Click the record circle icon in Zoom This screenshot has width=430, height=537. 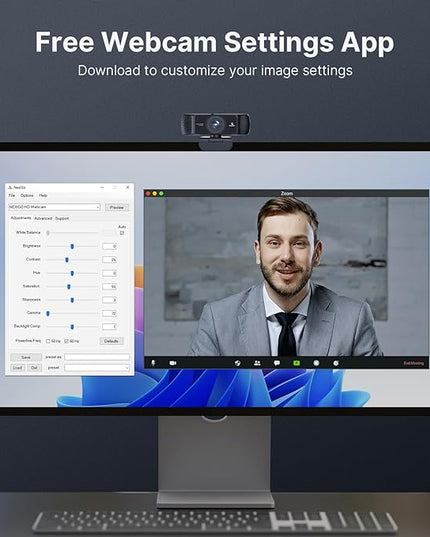[x=316, y=363]
